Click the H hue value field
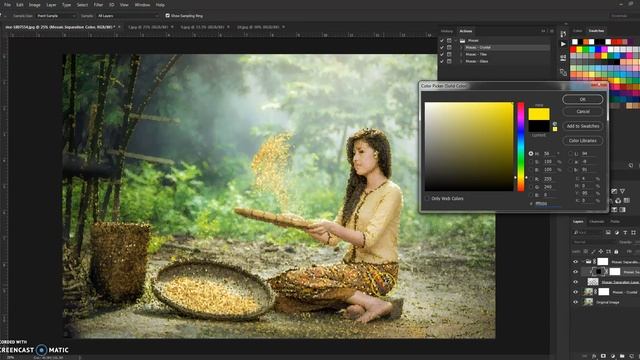Viewport: 640px width, 360px height. 549,153
